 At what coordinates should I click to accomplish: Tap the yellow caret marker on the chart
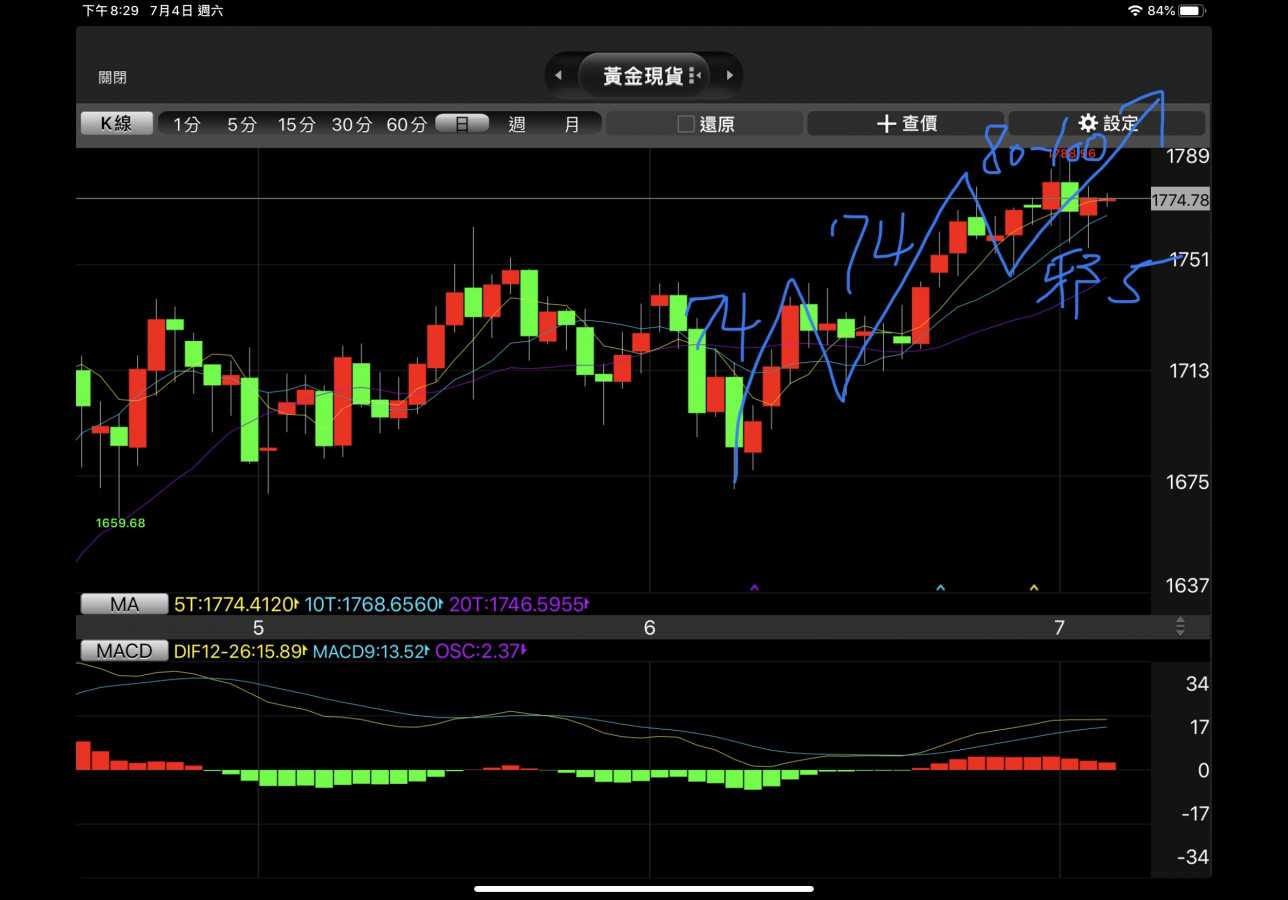coord(1034,587)
